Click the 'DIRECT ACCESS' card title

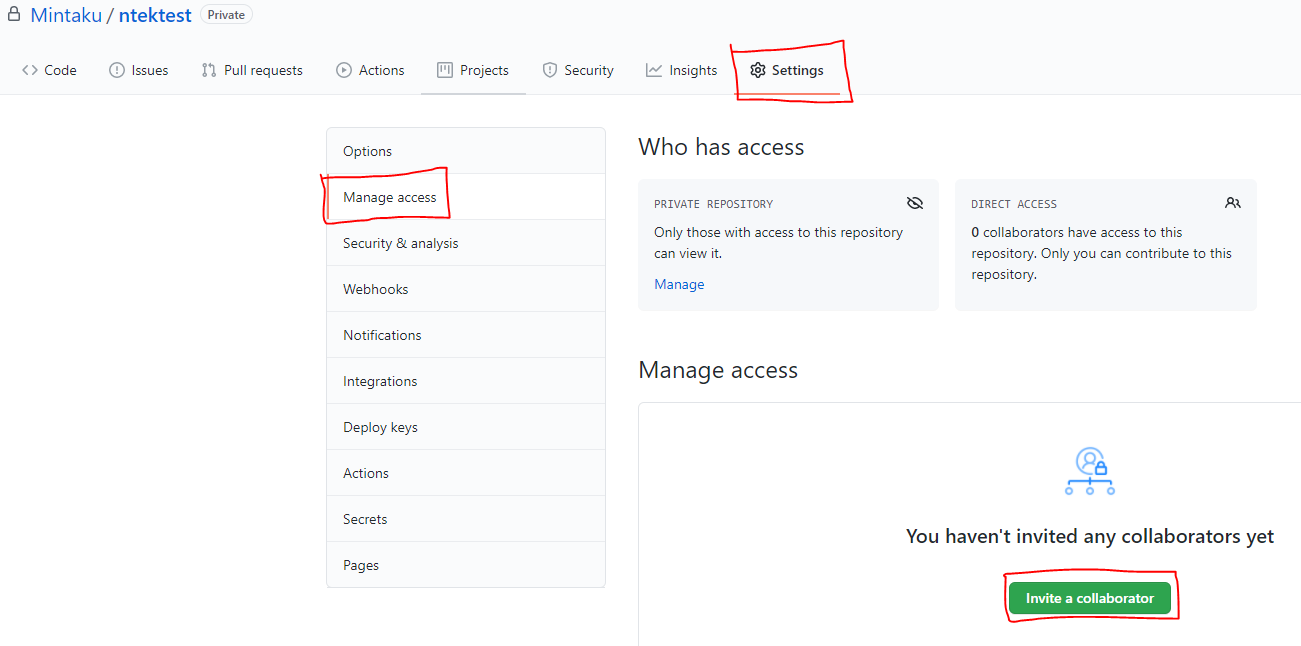[1013, 204]
